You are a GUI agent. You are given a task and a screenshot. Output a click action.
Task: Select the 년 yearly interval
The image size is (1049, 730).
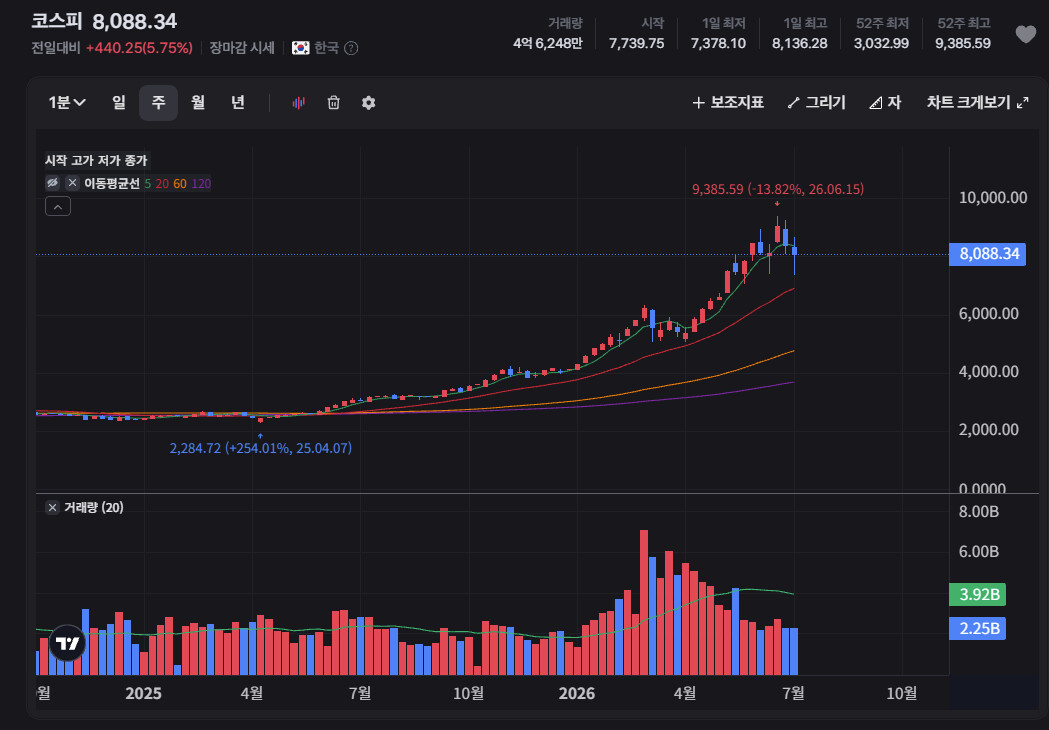[x=237, y=102]
